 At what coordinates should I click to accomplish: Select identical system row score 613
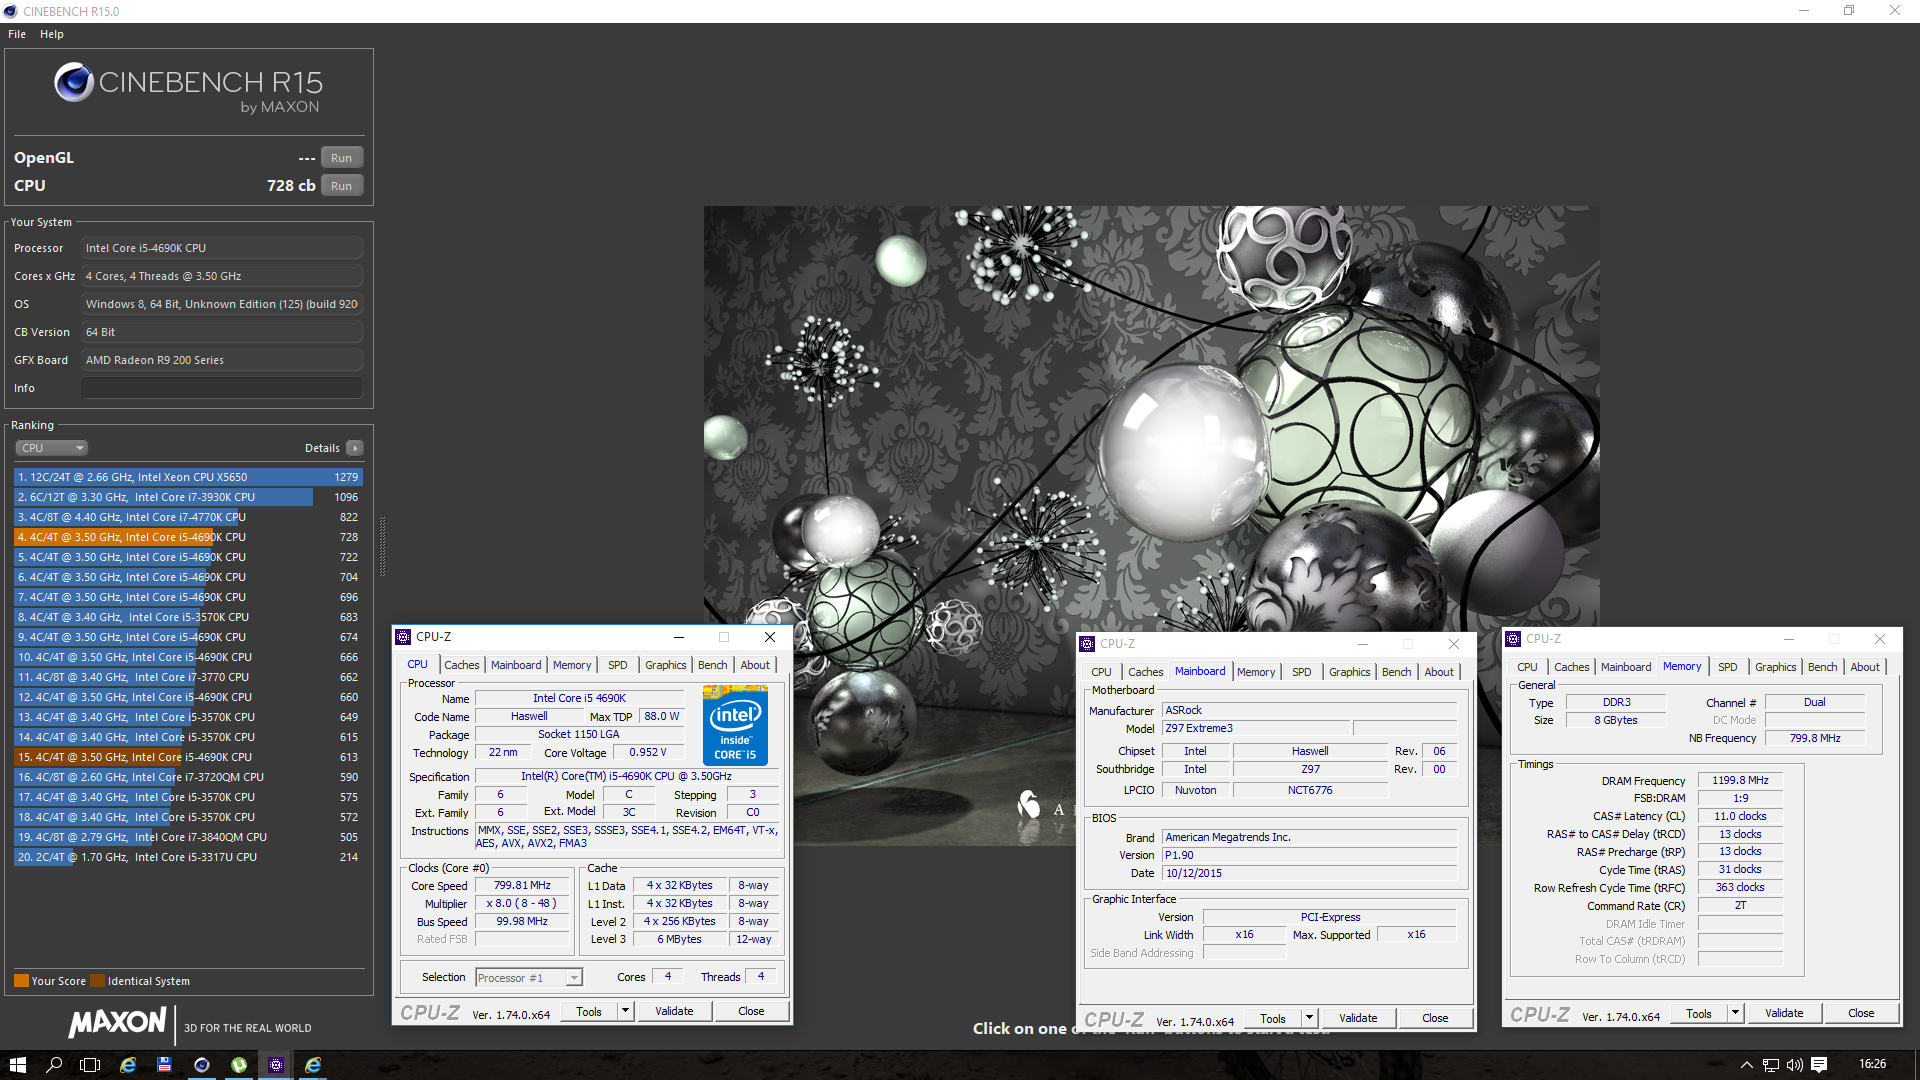click(x=188, y=757)
